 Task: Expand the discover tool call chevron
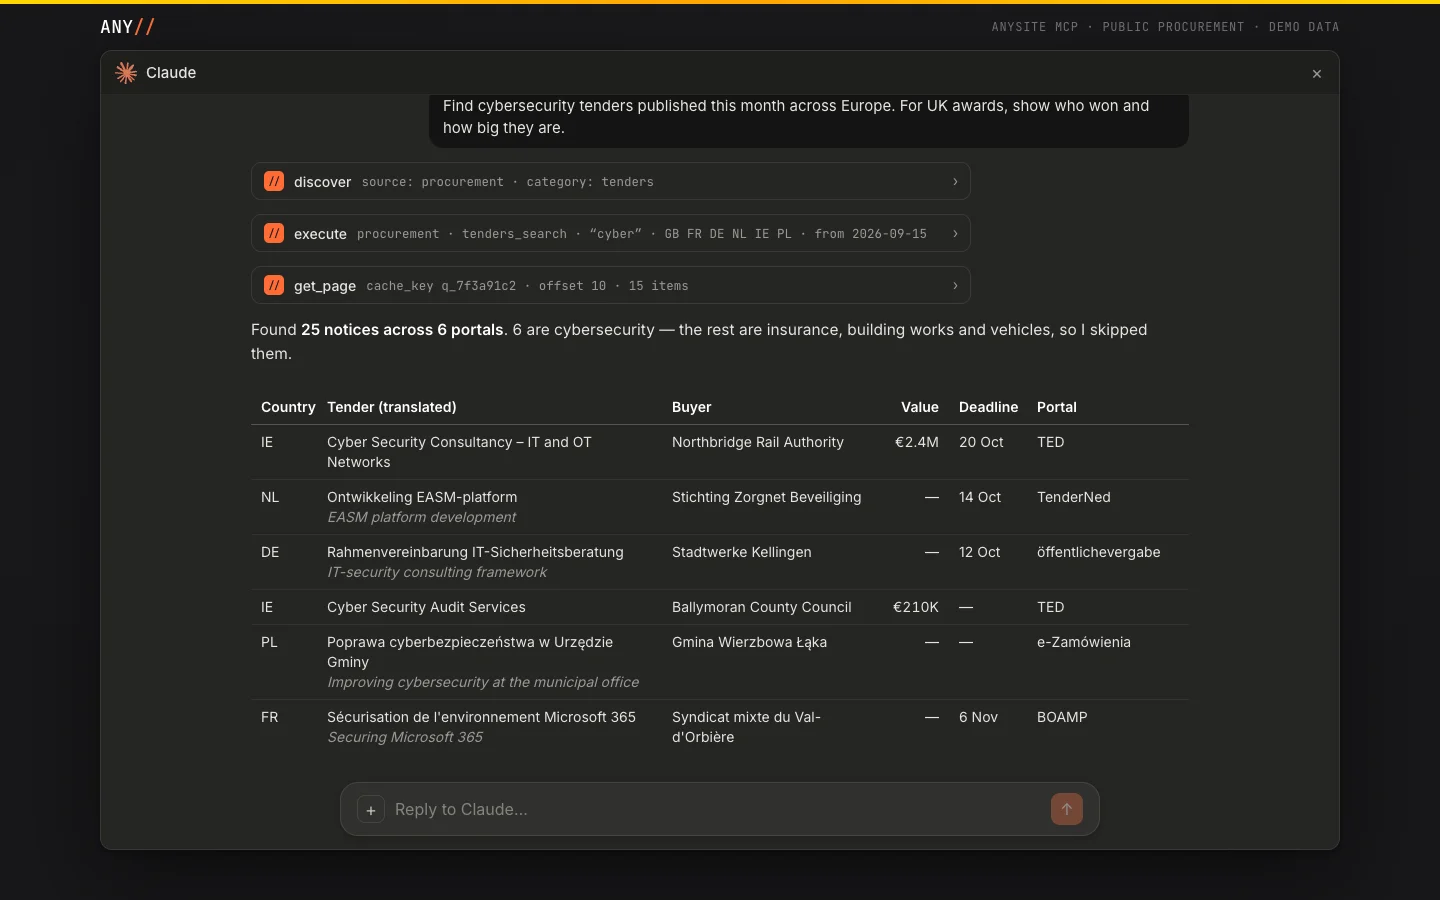point(955,181)
